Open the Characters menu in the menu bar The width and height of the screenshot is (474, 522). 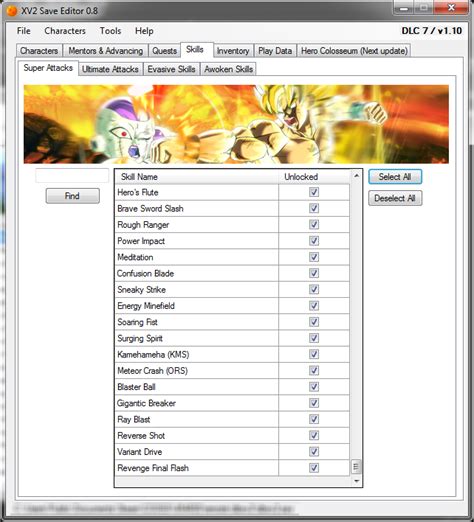pos(65,31)
